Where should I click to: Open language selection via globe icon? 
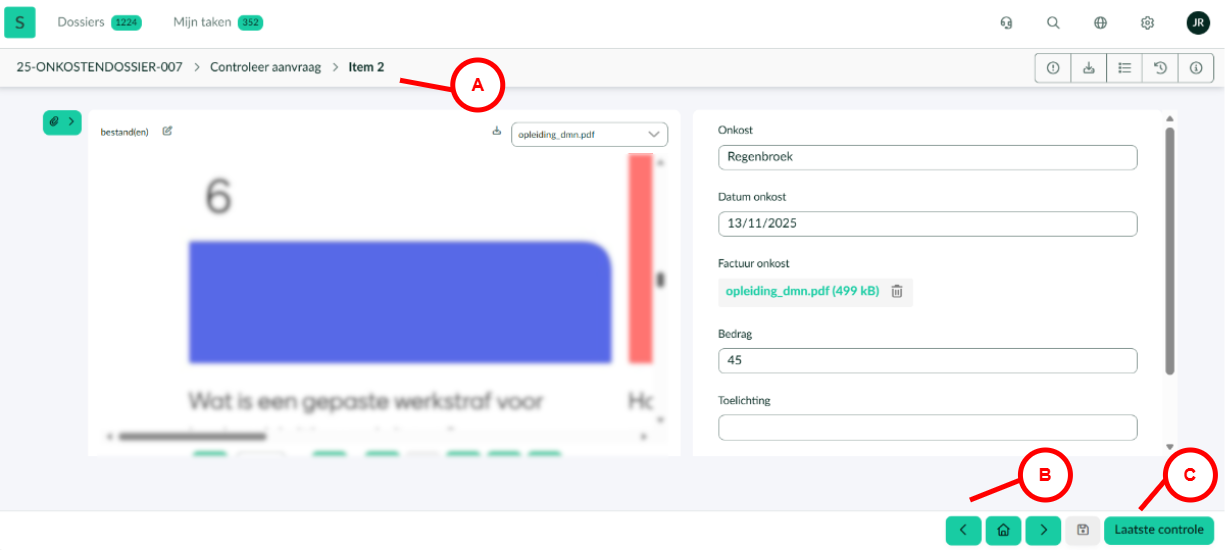pyautogui.click(x=1100, y=23)
